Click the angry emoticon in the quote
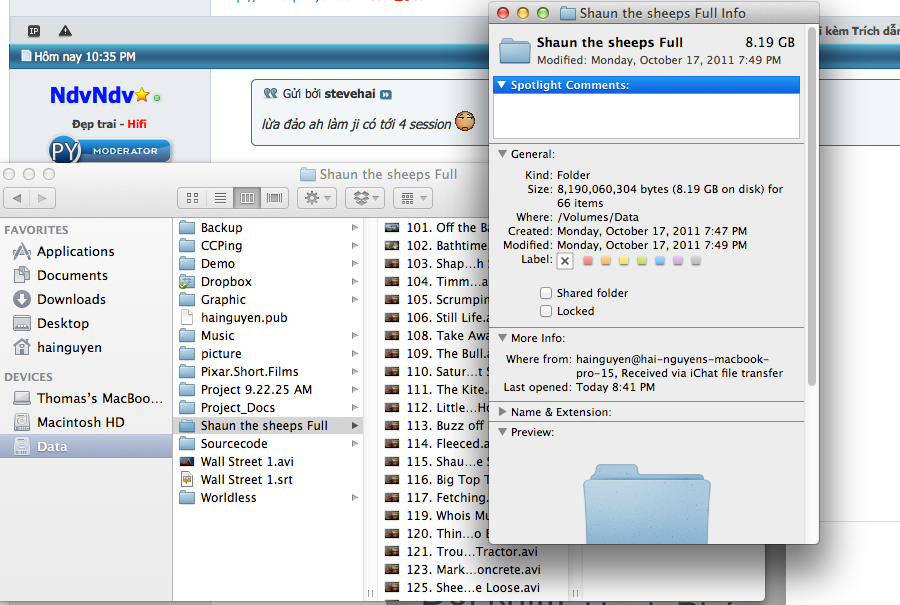This screenshot has height=605, width=900. 465,121
